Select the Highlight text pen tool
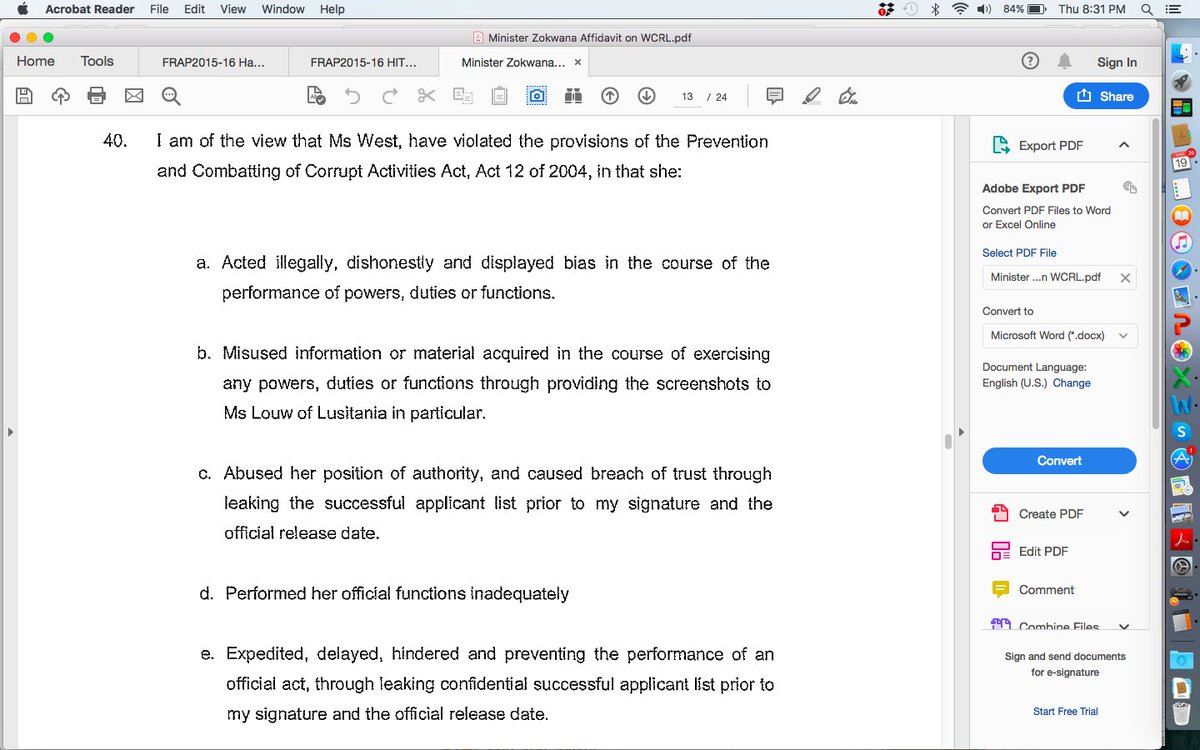1200x750 pixels. click(811, 96)
